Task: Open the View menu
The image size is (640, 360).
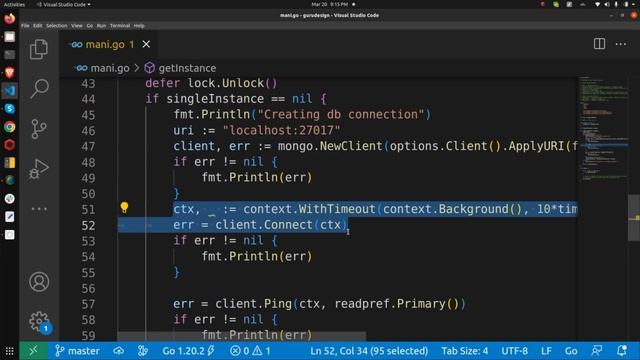Action: (77, 26)
